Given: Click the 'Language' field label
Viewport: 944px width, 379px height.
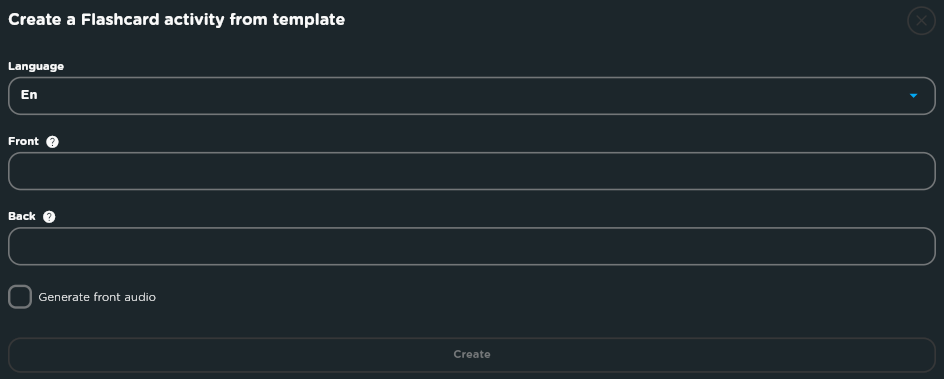Looking at the screenshot, I should point(36,66).
